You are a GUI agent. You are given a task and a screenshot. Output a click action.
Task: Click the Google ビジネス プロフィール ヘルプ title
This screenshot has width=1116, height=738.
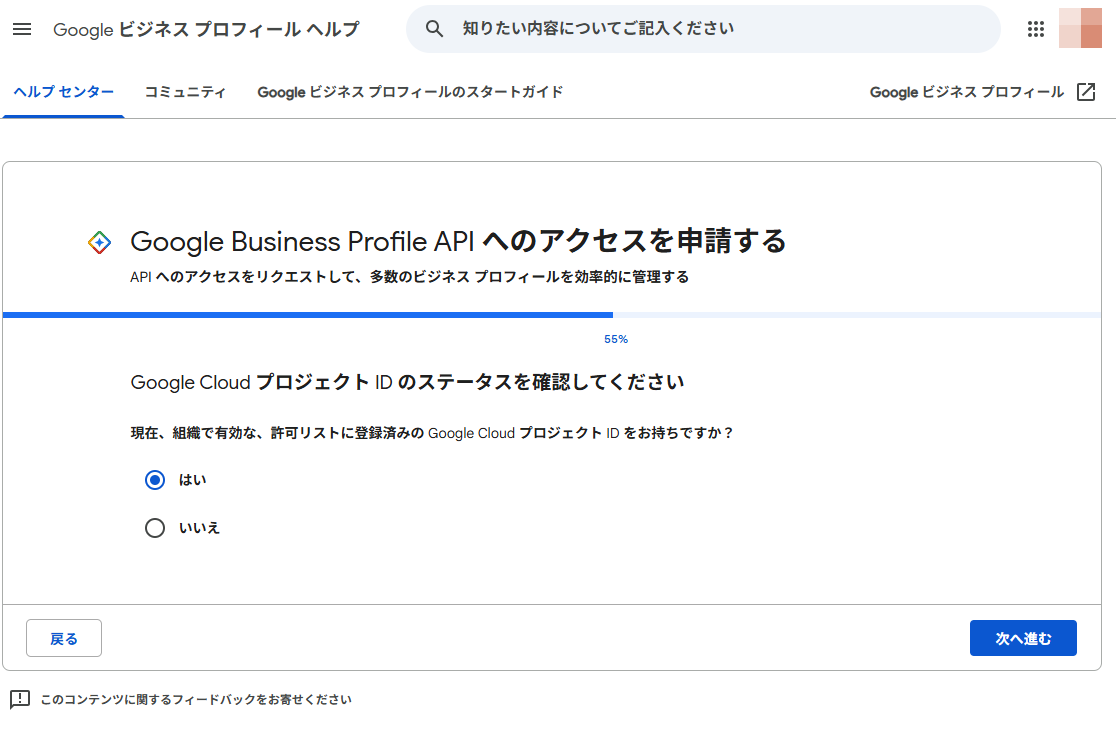click(x=206, y=29)
